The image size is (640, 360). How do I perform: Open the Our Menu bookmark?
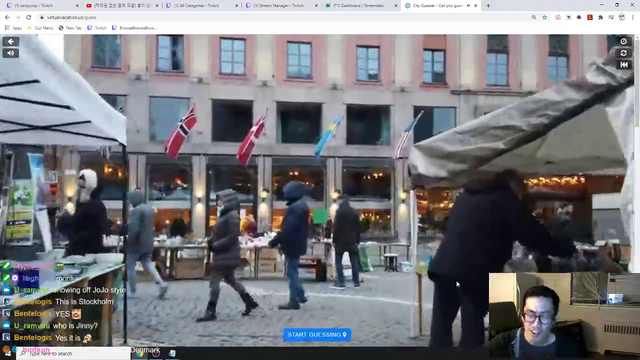coord(40,28)
